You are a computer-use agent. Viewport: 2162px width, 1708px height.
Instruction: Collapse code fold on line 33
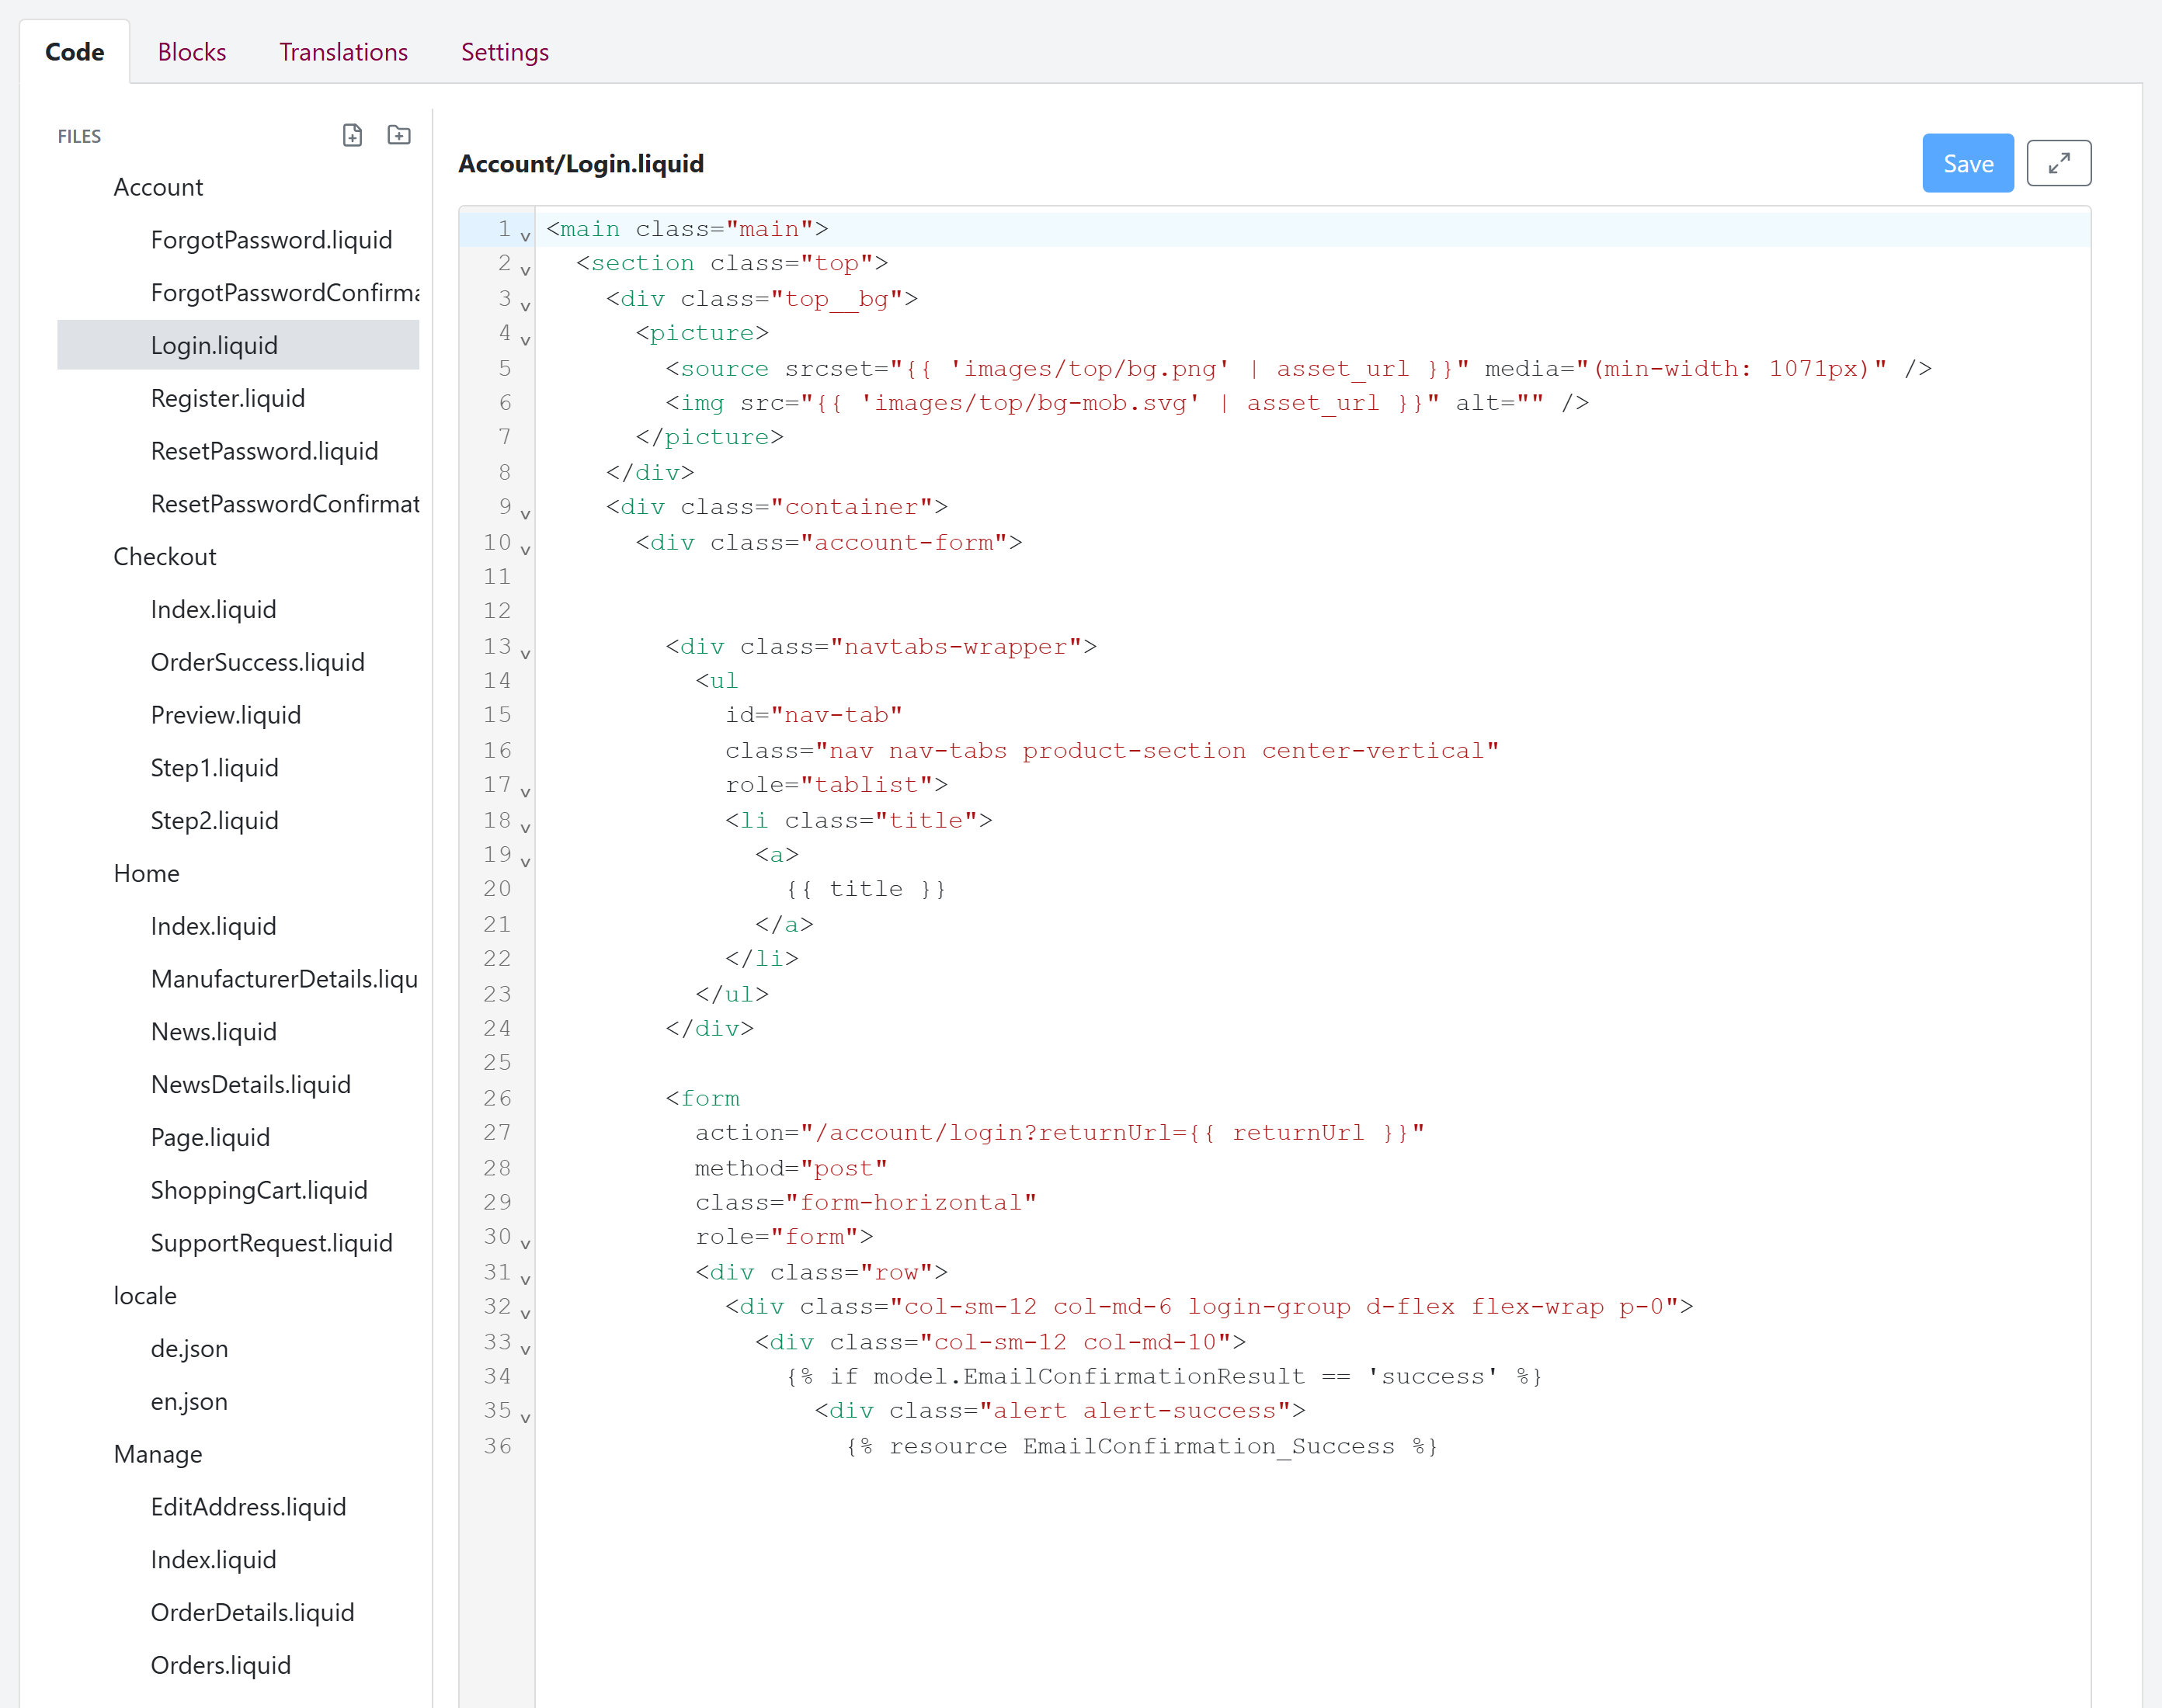(x=525, y=1349)
